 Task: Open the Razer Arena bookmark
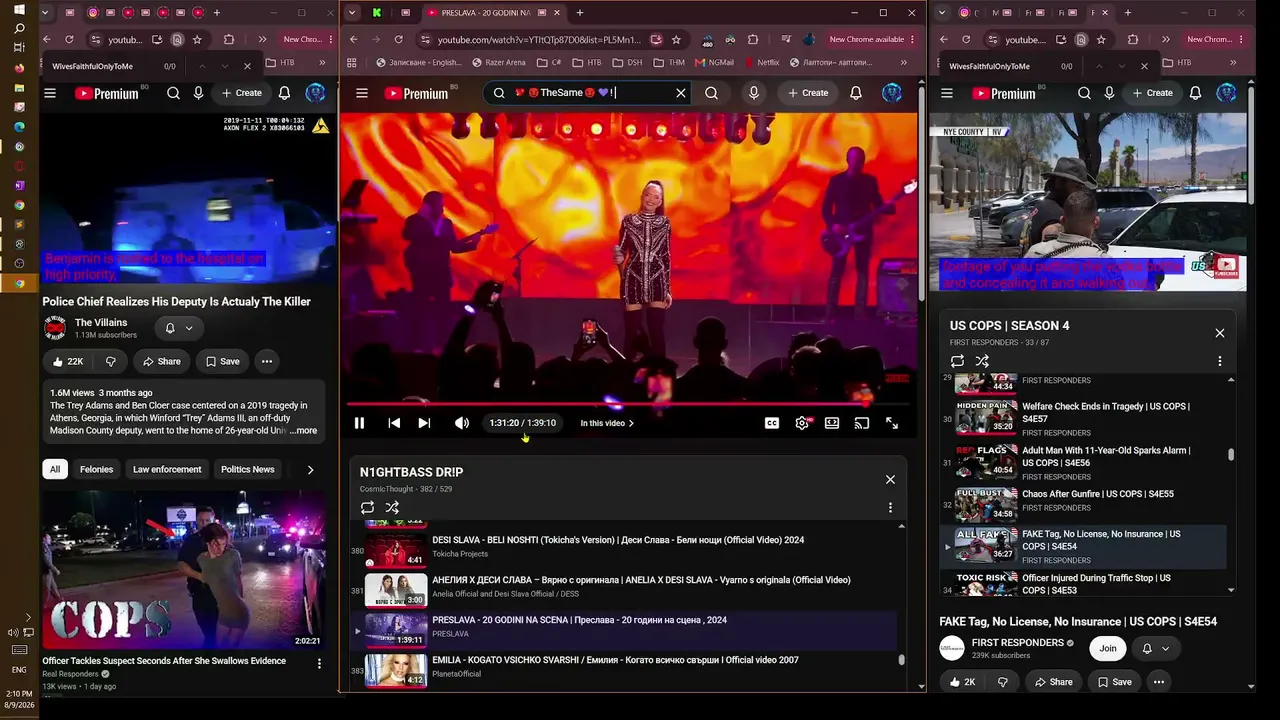tap(497, 62)
